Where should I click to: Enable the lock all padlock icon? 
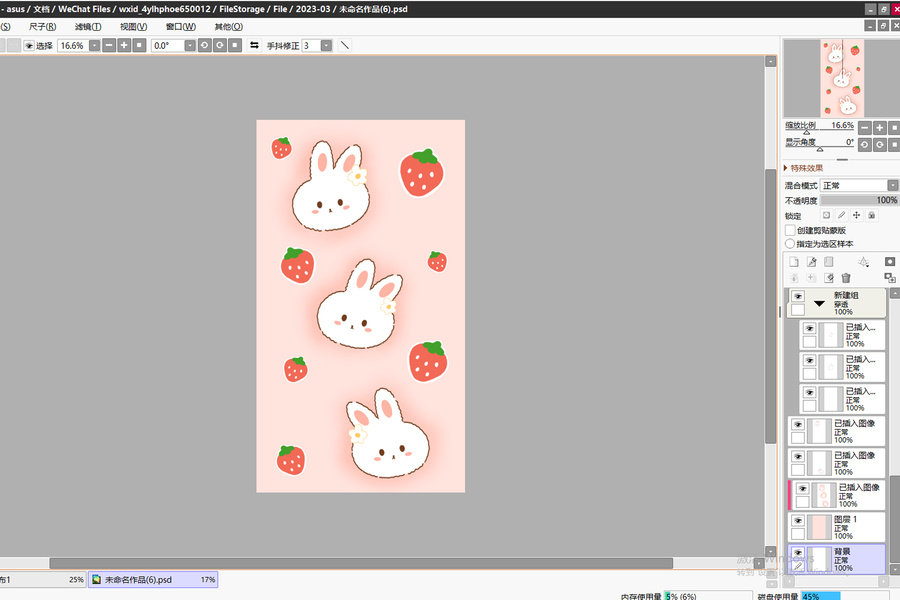(x=871, y=215)
